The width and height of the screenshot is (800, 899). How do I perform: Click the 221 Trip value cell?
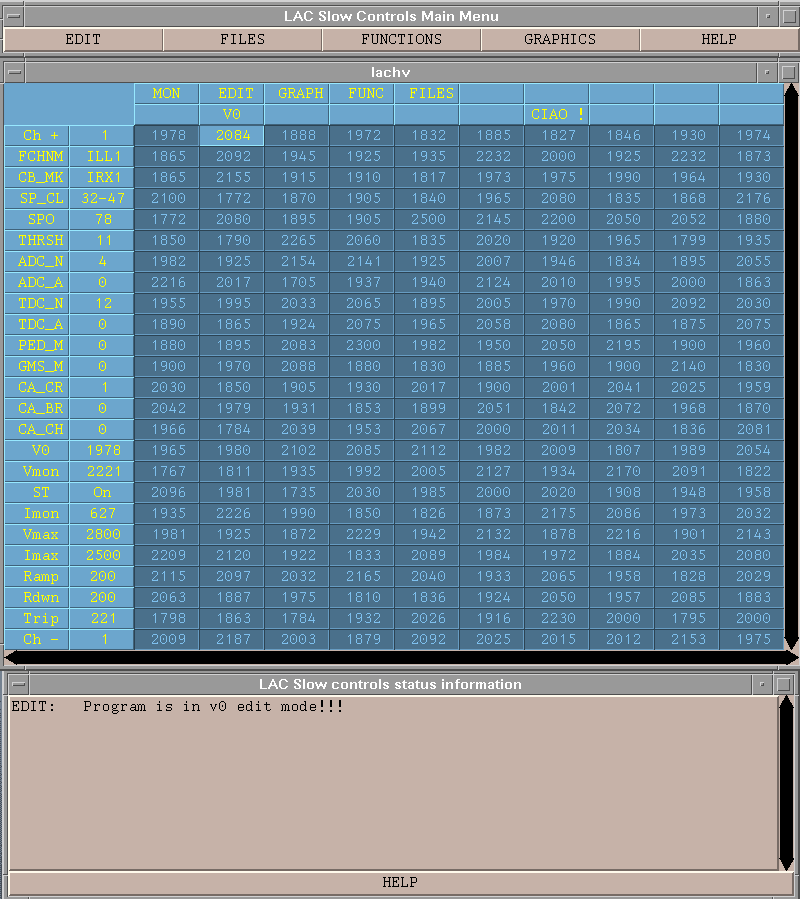102,618
